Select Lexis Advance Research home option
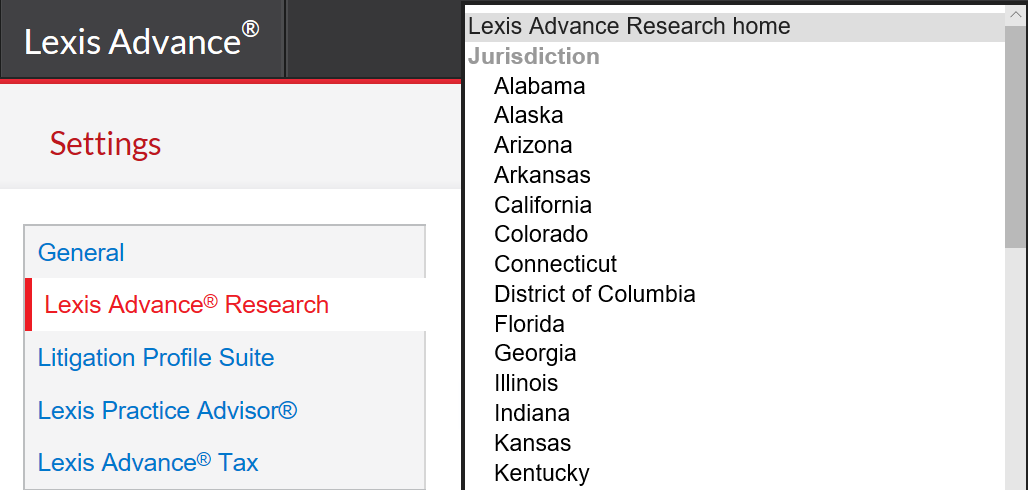Image resolution: width=1028 pixels, height=490 pixels. click(735, 27)
